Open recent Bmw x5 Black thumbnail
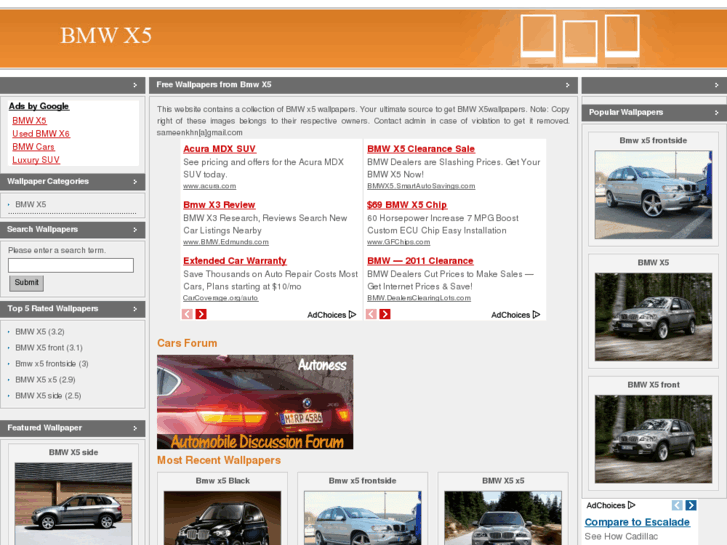Viewport: 727px width, 545px height. (223, 518)
